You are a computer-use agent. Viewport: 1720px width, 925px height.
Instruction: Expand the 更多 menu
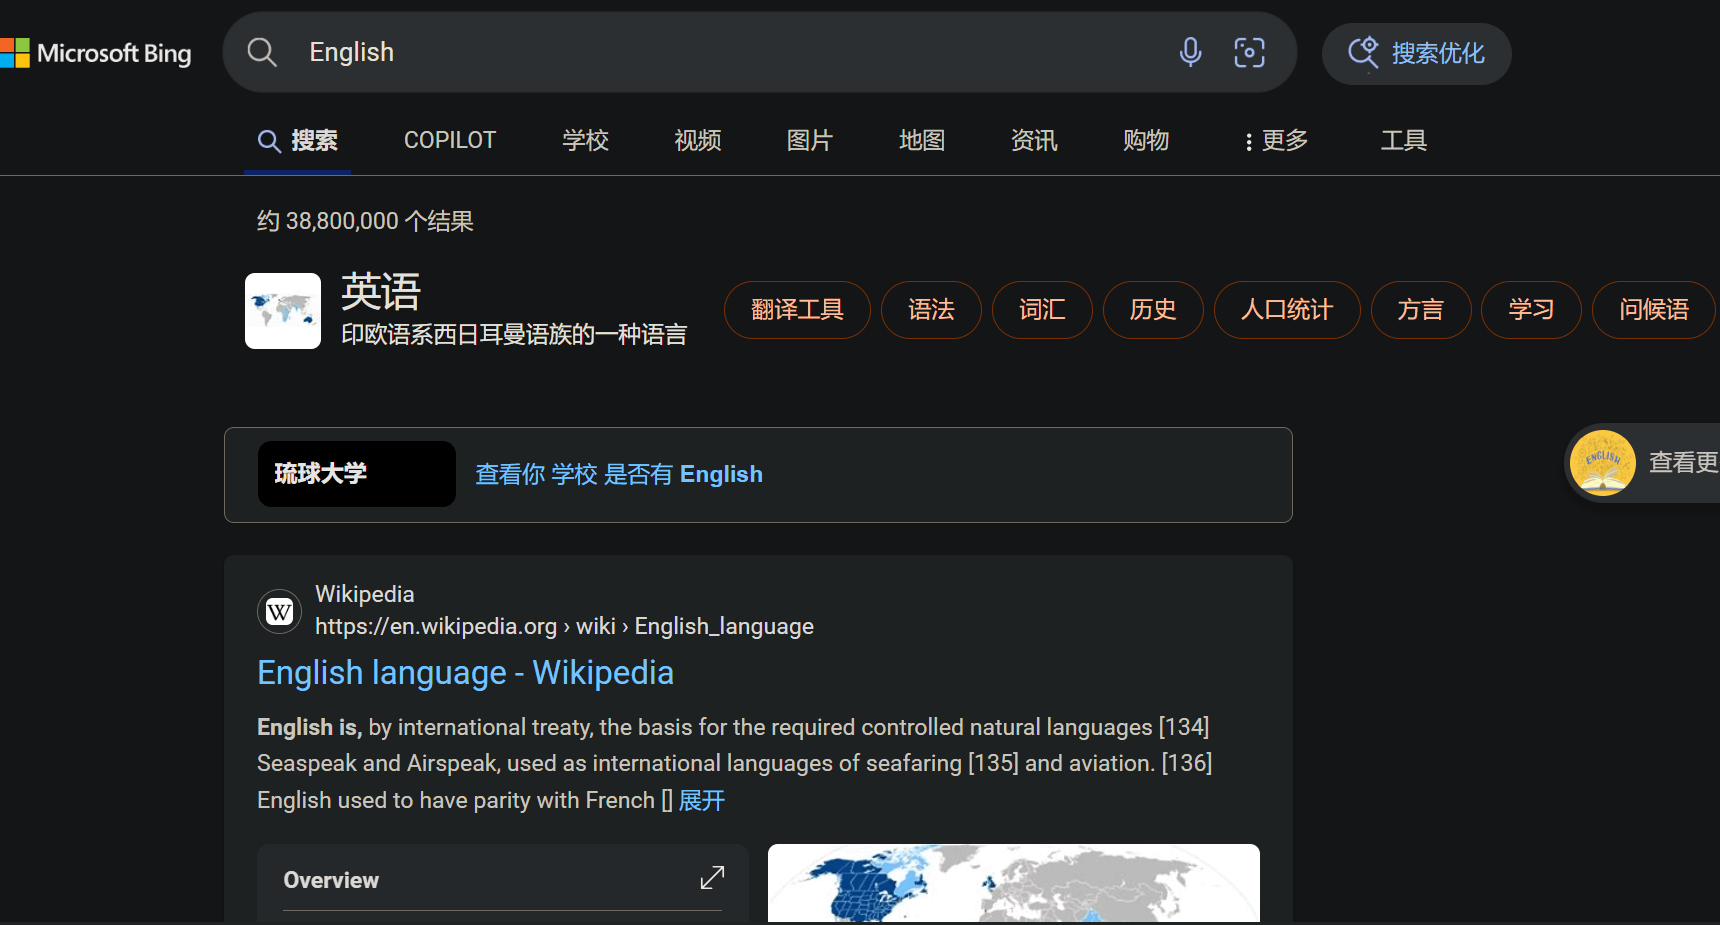click(x=1276, y=141)
